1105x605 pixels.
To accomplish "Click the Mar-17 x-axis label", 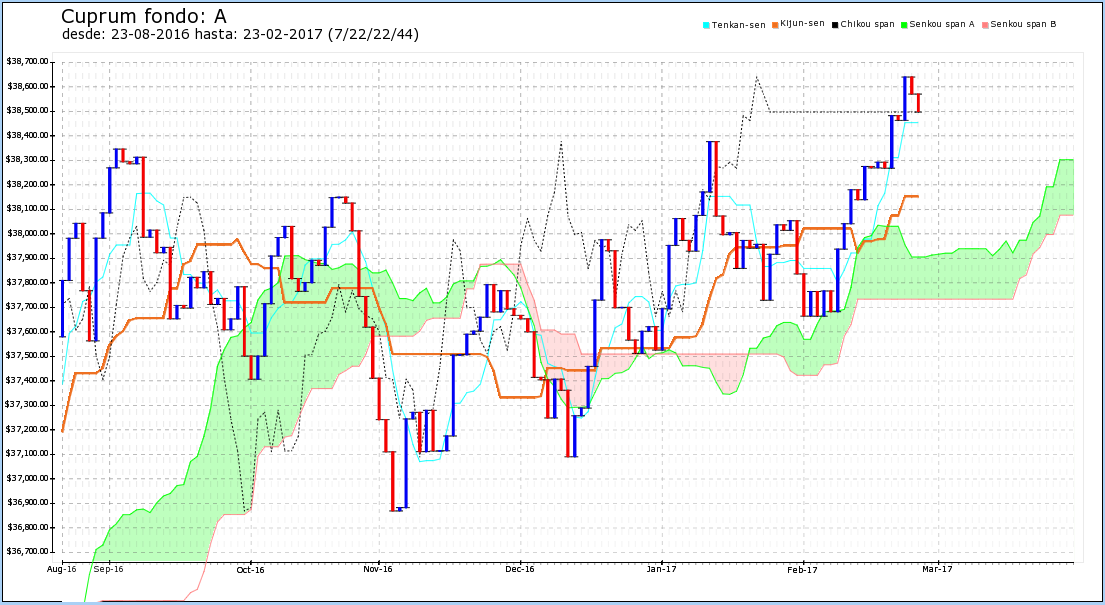I will pyautogui.click(x=937, y=569).
